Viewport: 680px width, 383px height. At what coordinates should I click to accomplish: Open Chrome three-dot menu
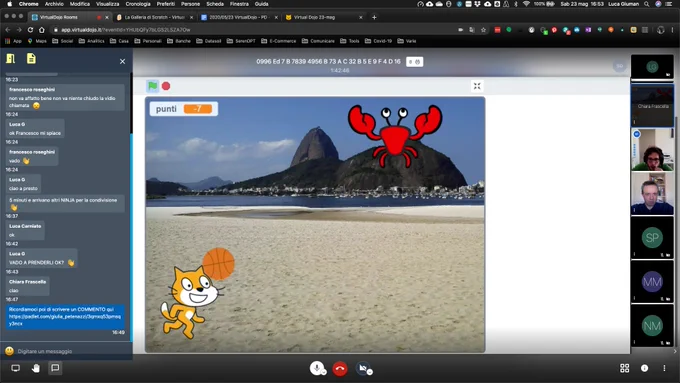point(673,30)
